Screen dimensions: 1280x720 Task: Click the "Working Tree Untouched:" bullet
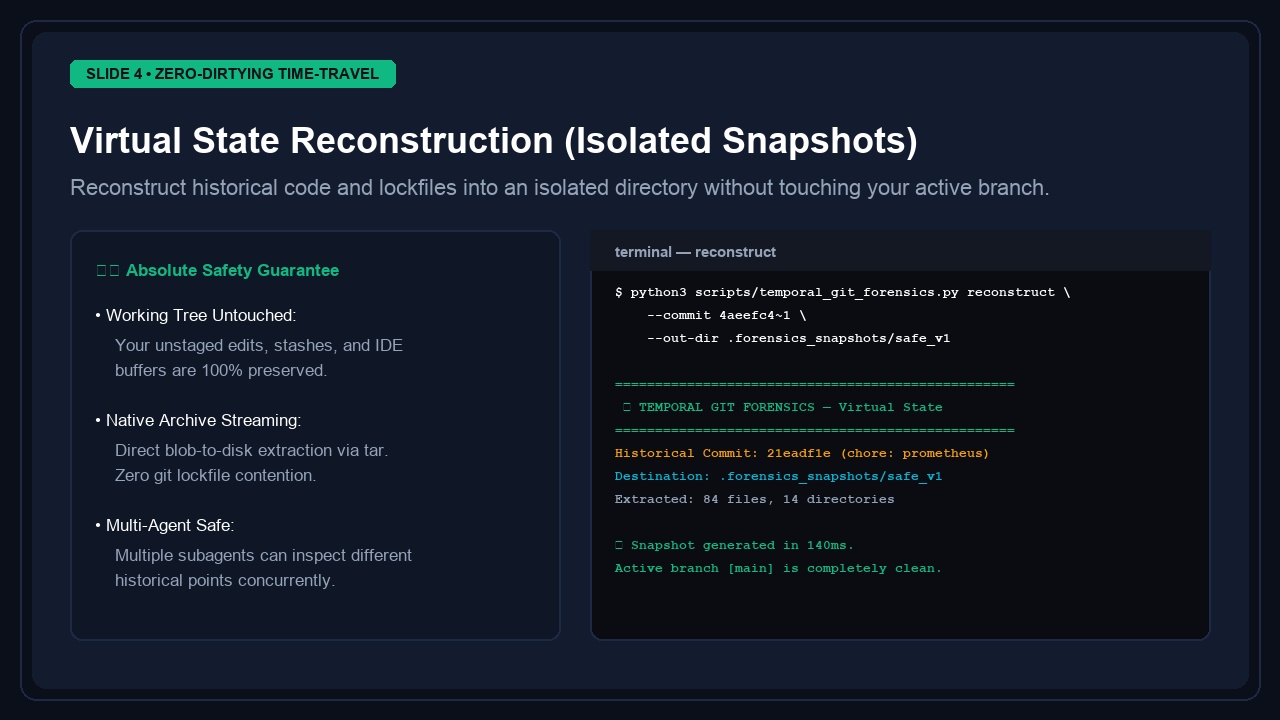coord(196,316)
